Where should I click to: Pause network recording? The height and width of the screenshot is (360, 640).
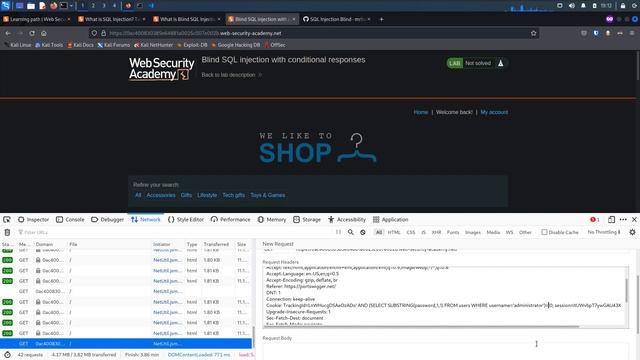coord(338,232)
